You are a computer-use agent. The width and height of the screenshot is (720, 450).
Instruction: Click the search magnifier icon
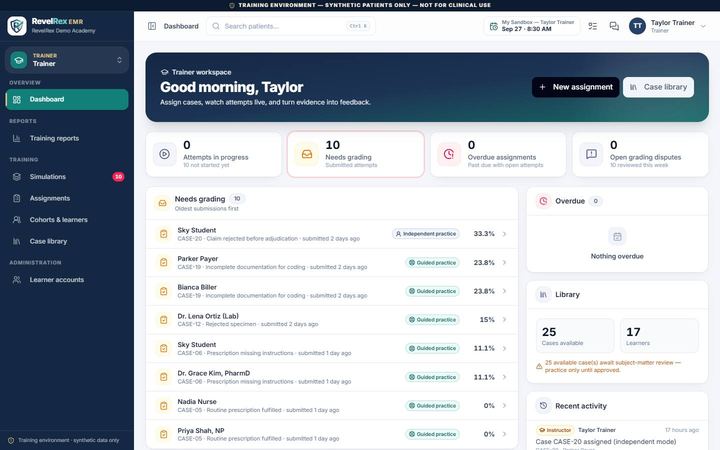[x=216, y=26]
